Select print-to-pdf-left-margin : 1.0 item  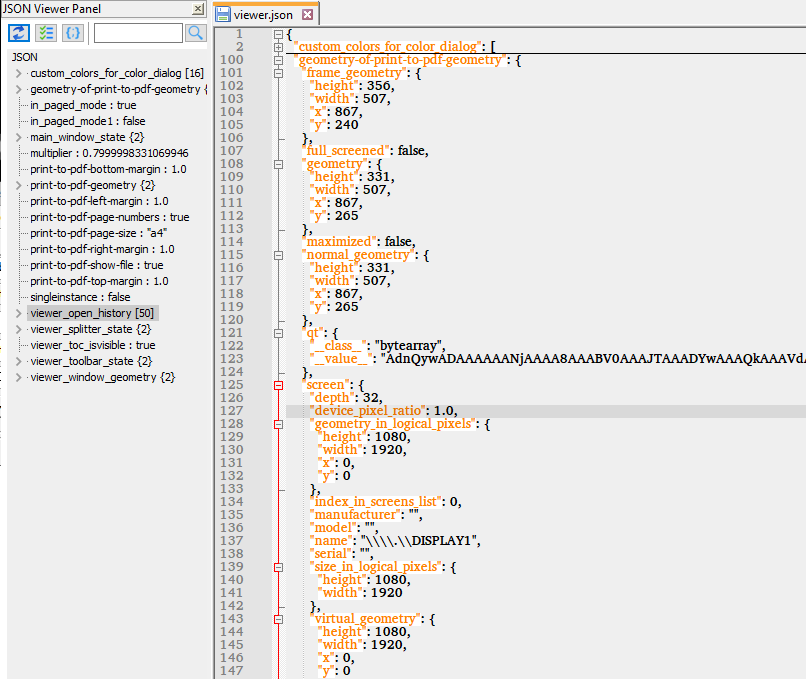coord(99,201)
